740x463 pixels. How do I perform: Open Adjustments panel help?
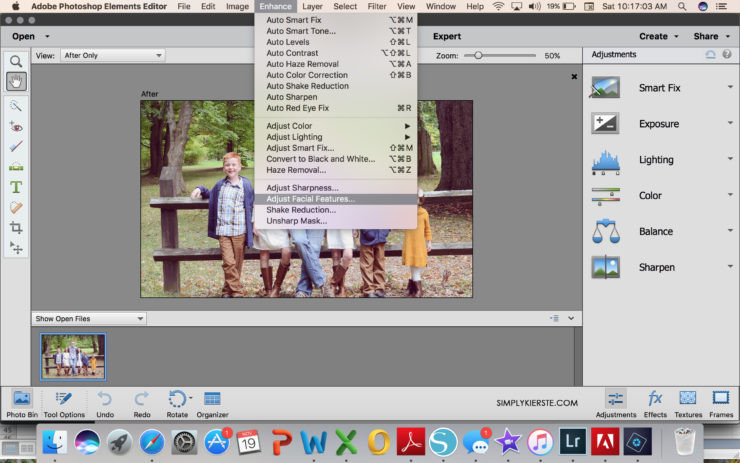(x=727, y=55)
